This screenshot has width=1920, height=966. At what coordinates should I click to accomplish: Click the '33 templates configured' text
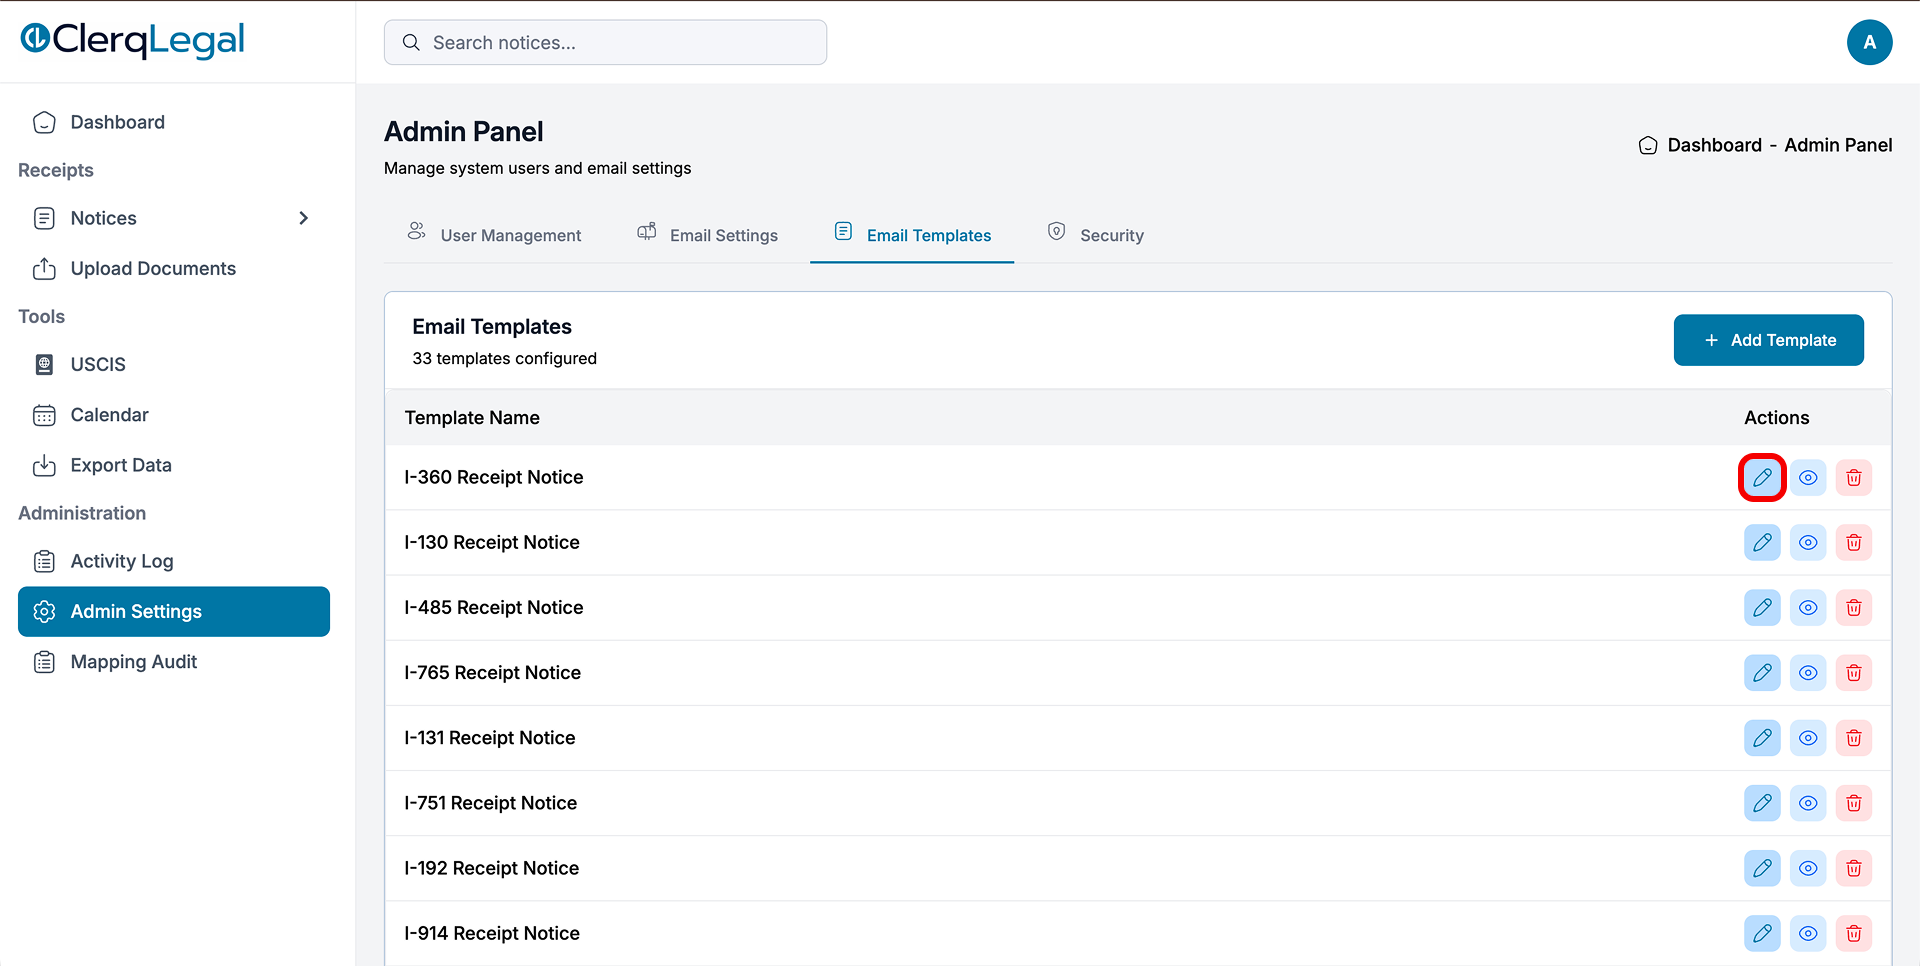click(x=505, y=358)
